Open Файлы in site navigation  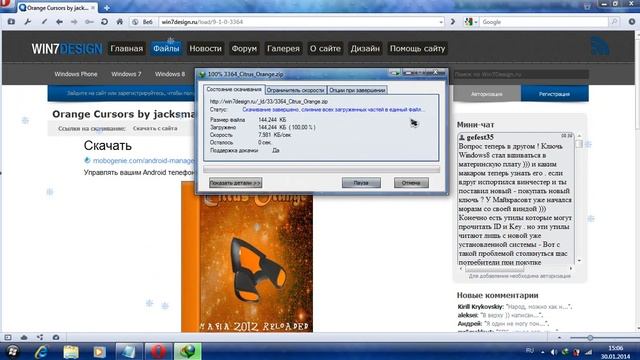click(166, 49)
